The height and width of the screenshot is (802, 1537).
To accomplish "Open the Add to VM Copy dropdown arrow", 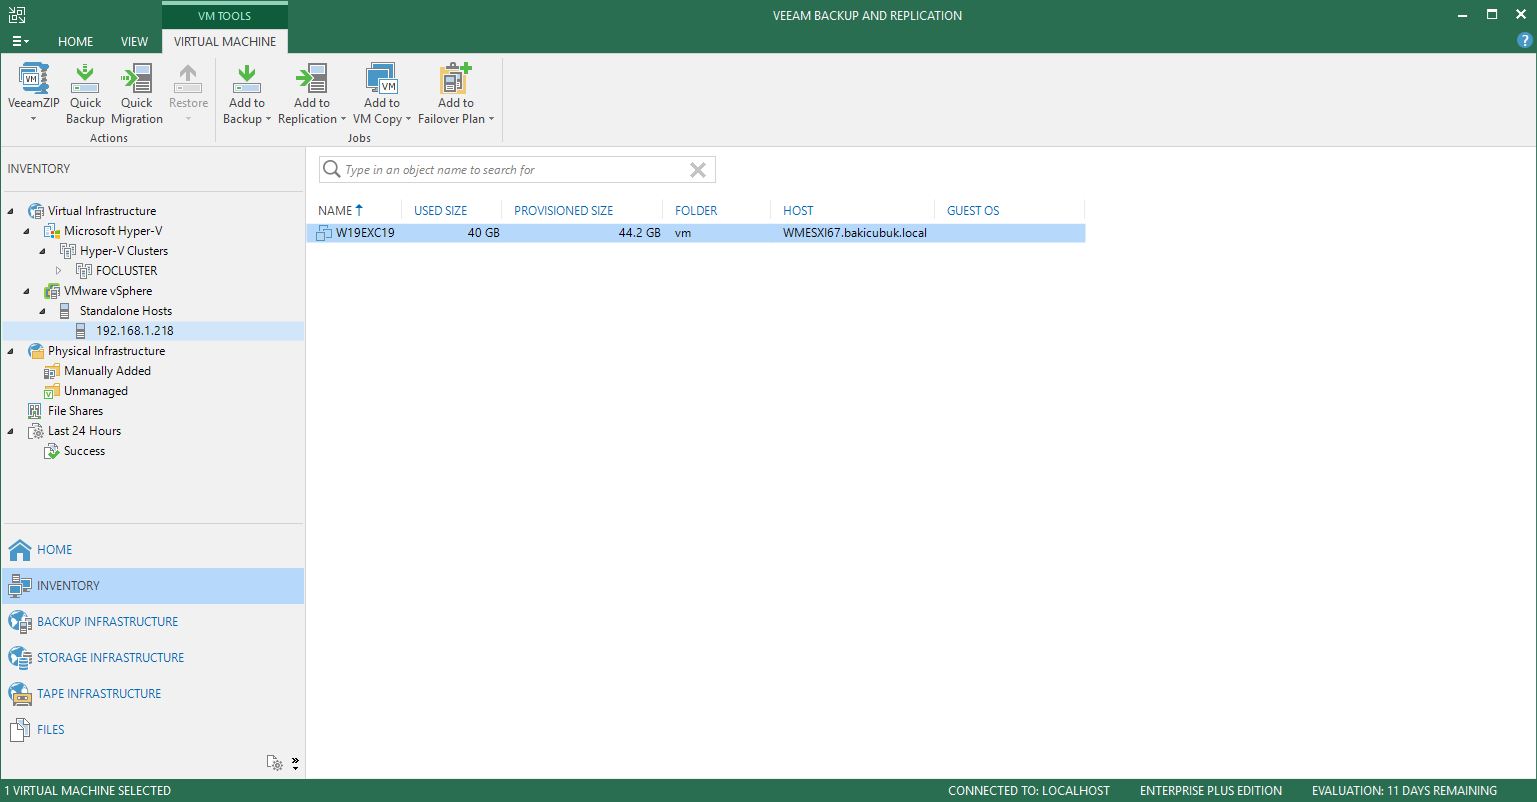I will pos(408,120).
